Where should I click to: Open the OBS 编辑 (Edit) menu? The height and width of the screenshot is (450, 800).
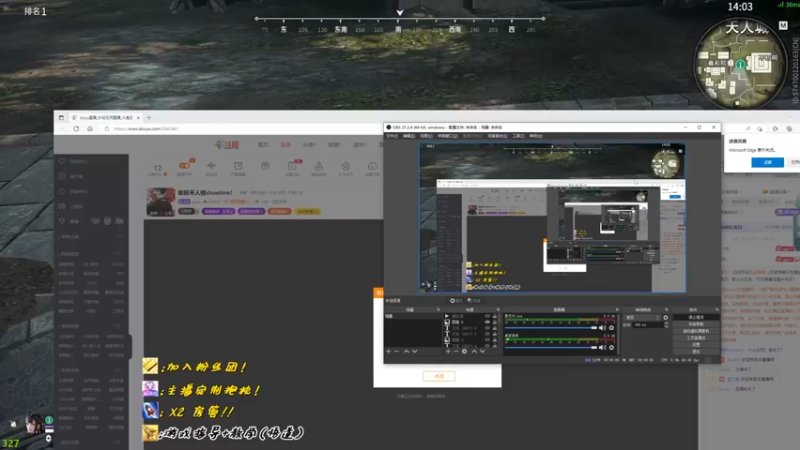409,136
